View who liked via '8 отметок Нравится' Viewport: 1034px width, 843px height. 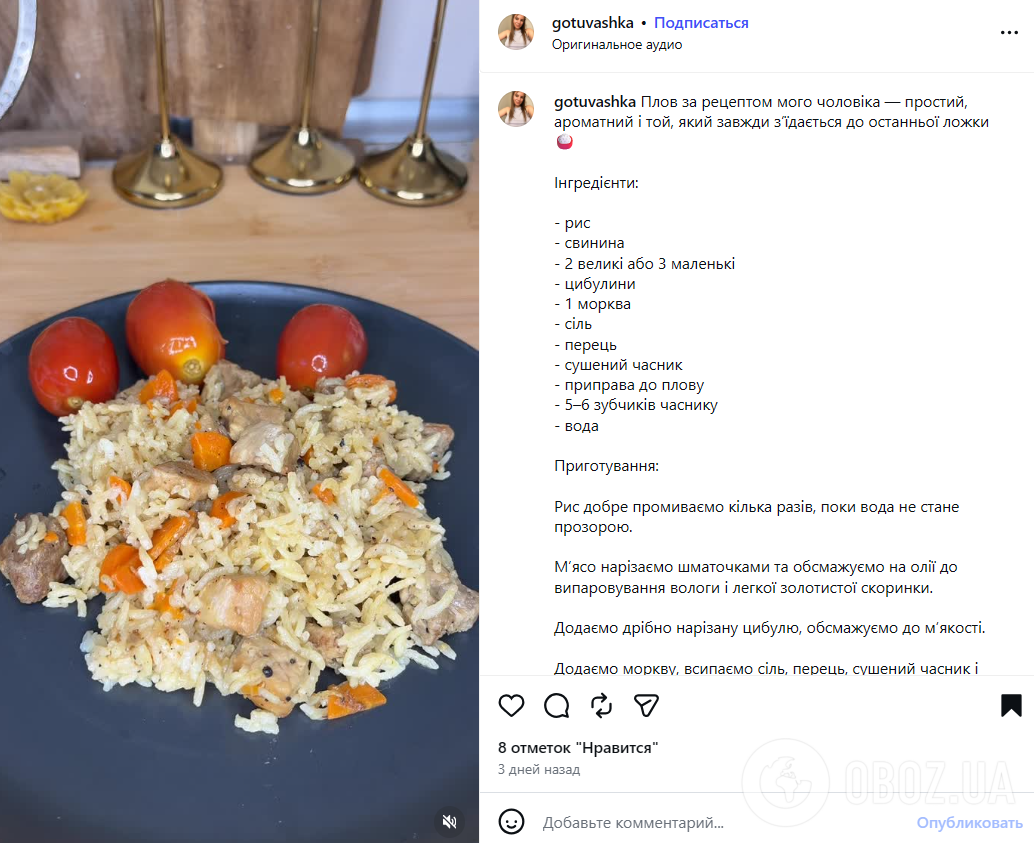(x=579, y=746)
